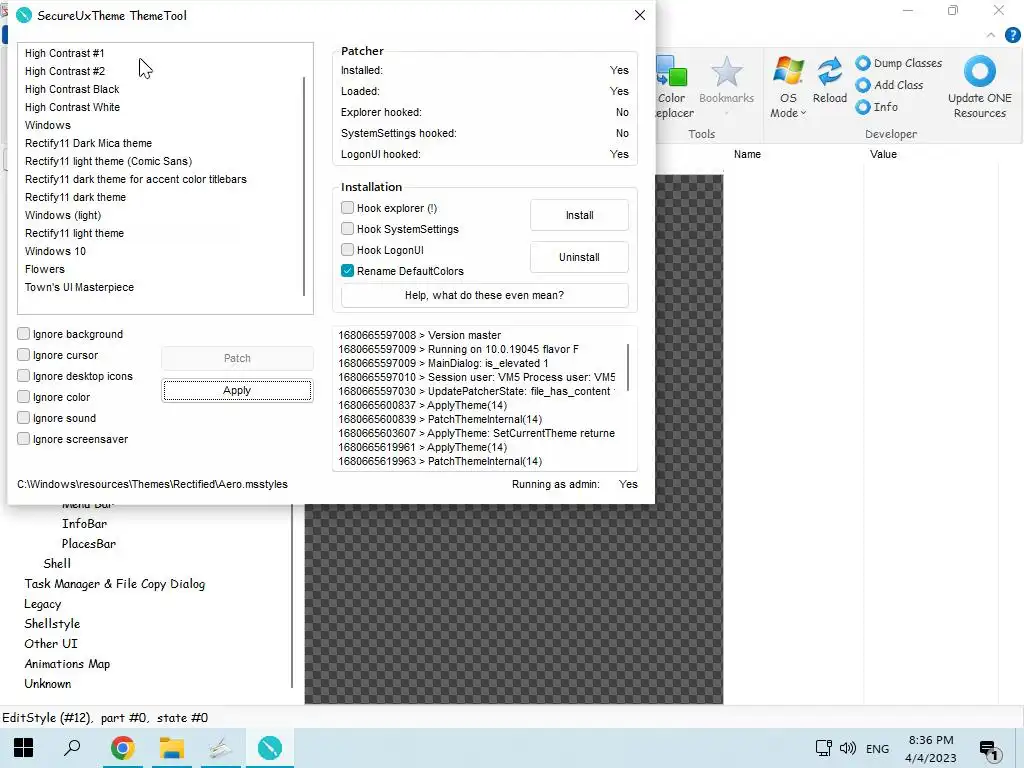1024x768 pixels.
Task: Open the Color Replacer tool
Action: click(673, 89)
